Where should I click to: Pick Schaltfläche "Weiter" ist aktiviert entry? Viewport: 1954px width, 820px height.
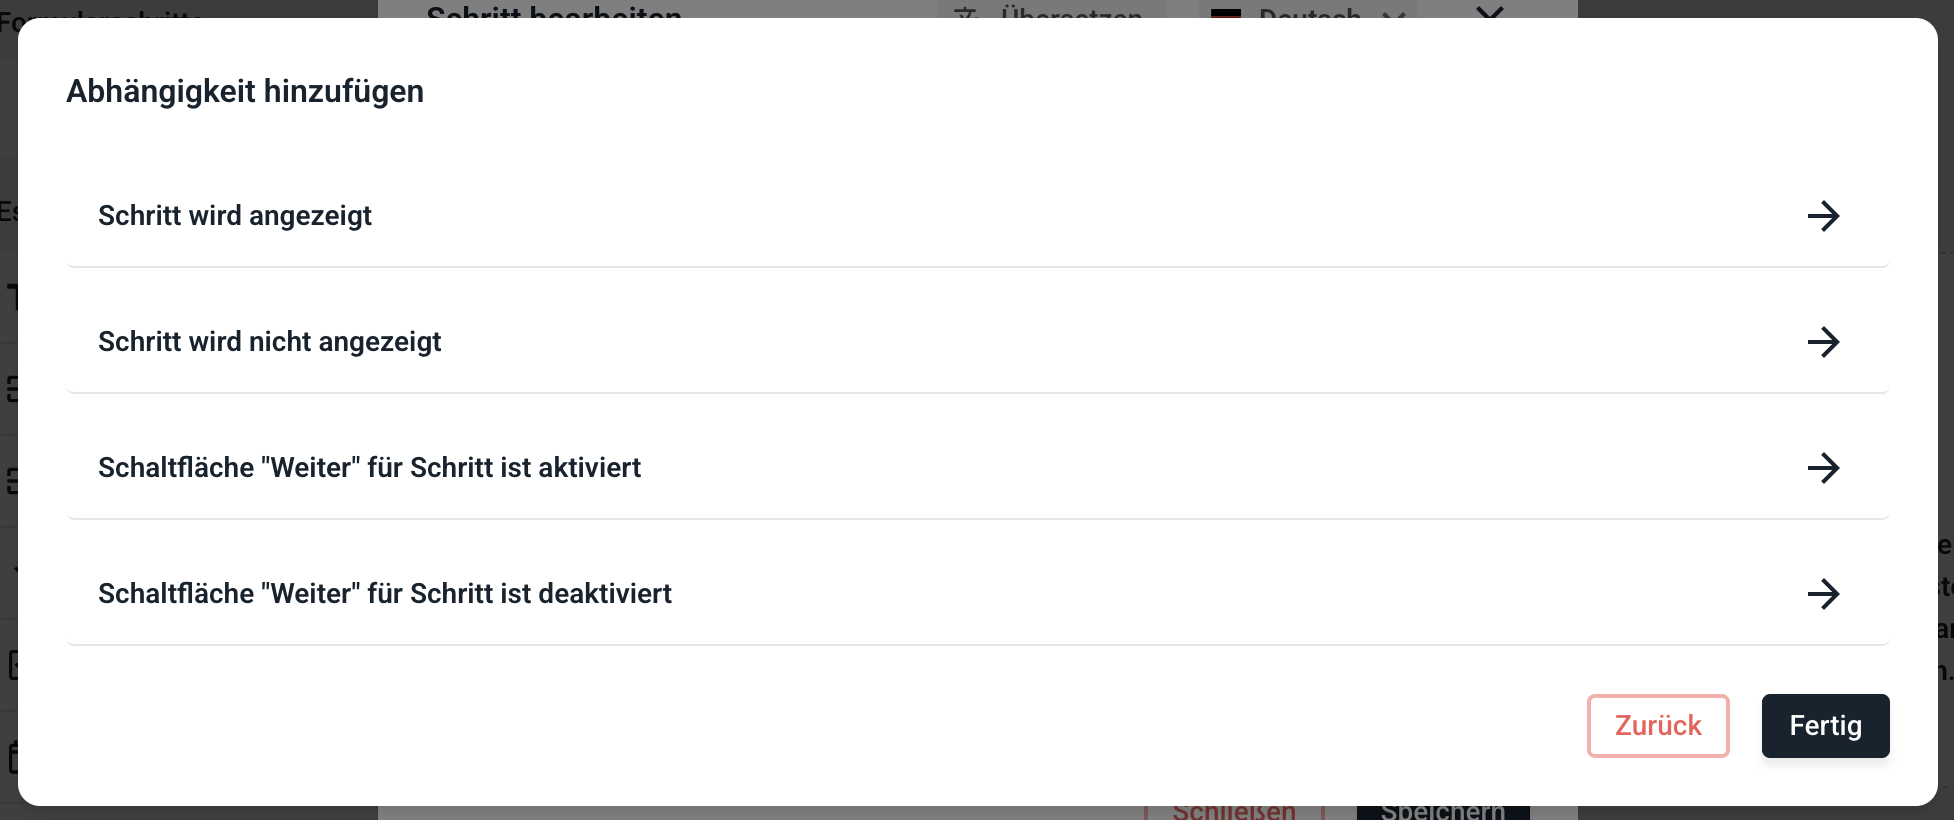(977, 468)
